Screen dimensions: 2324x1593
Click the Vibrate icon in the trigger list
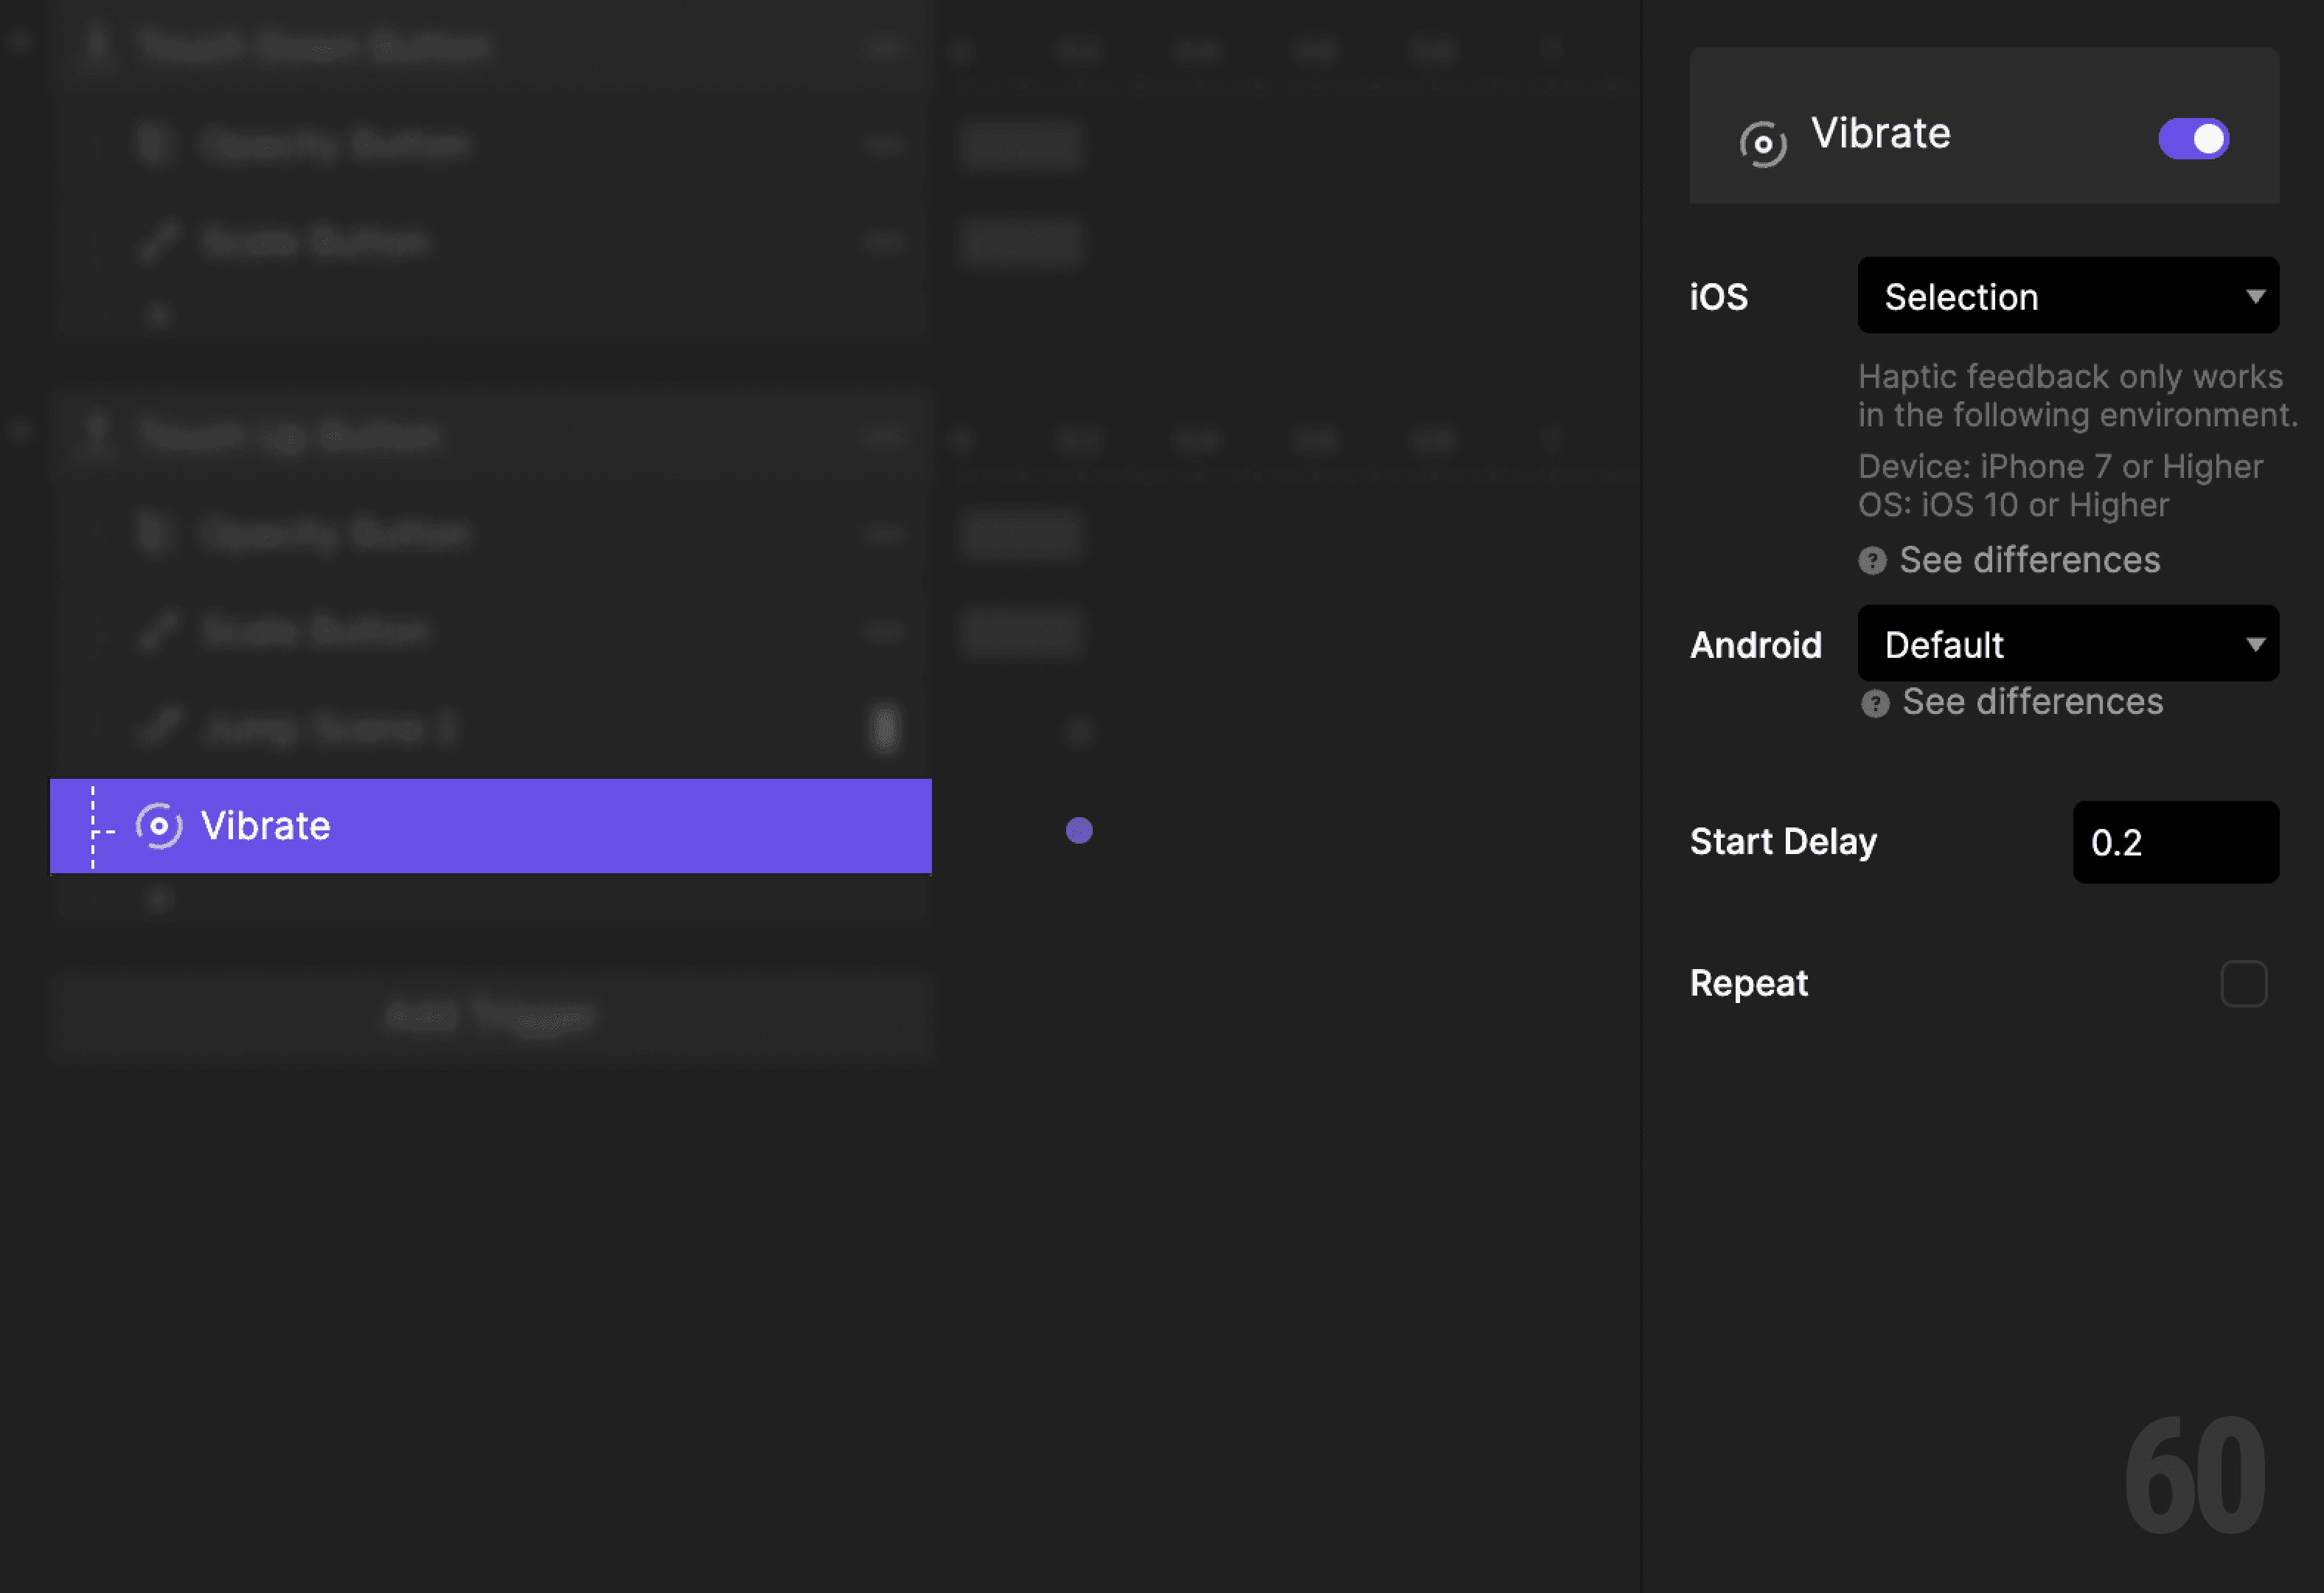click(x=157, y=826)
